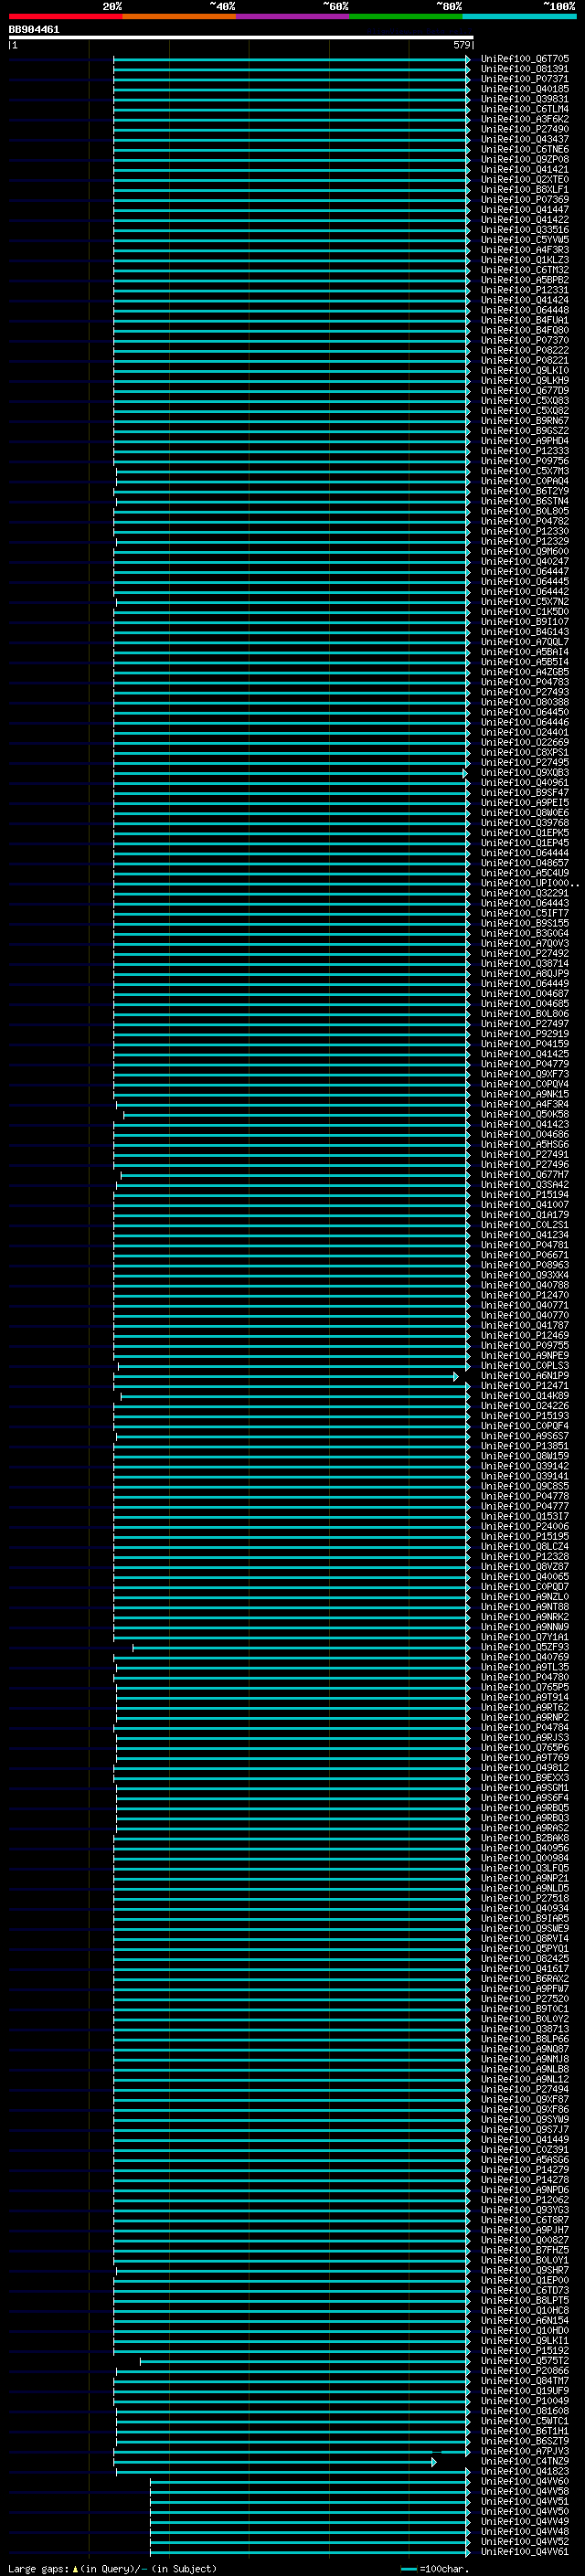Select the UniRef100_Q575T2 label
This screenshot has height=2576, width=585.
[x=525, y=2361]
